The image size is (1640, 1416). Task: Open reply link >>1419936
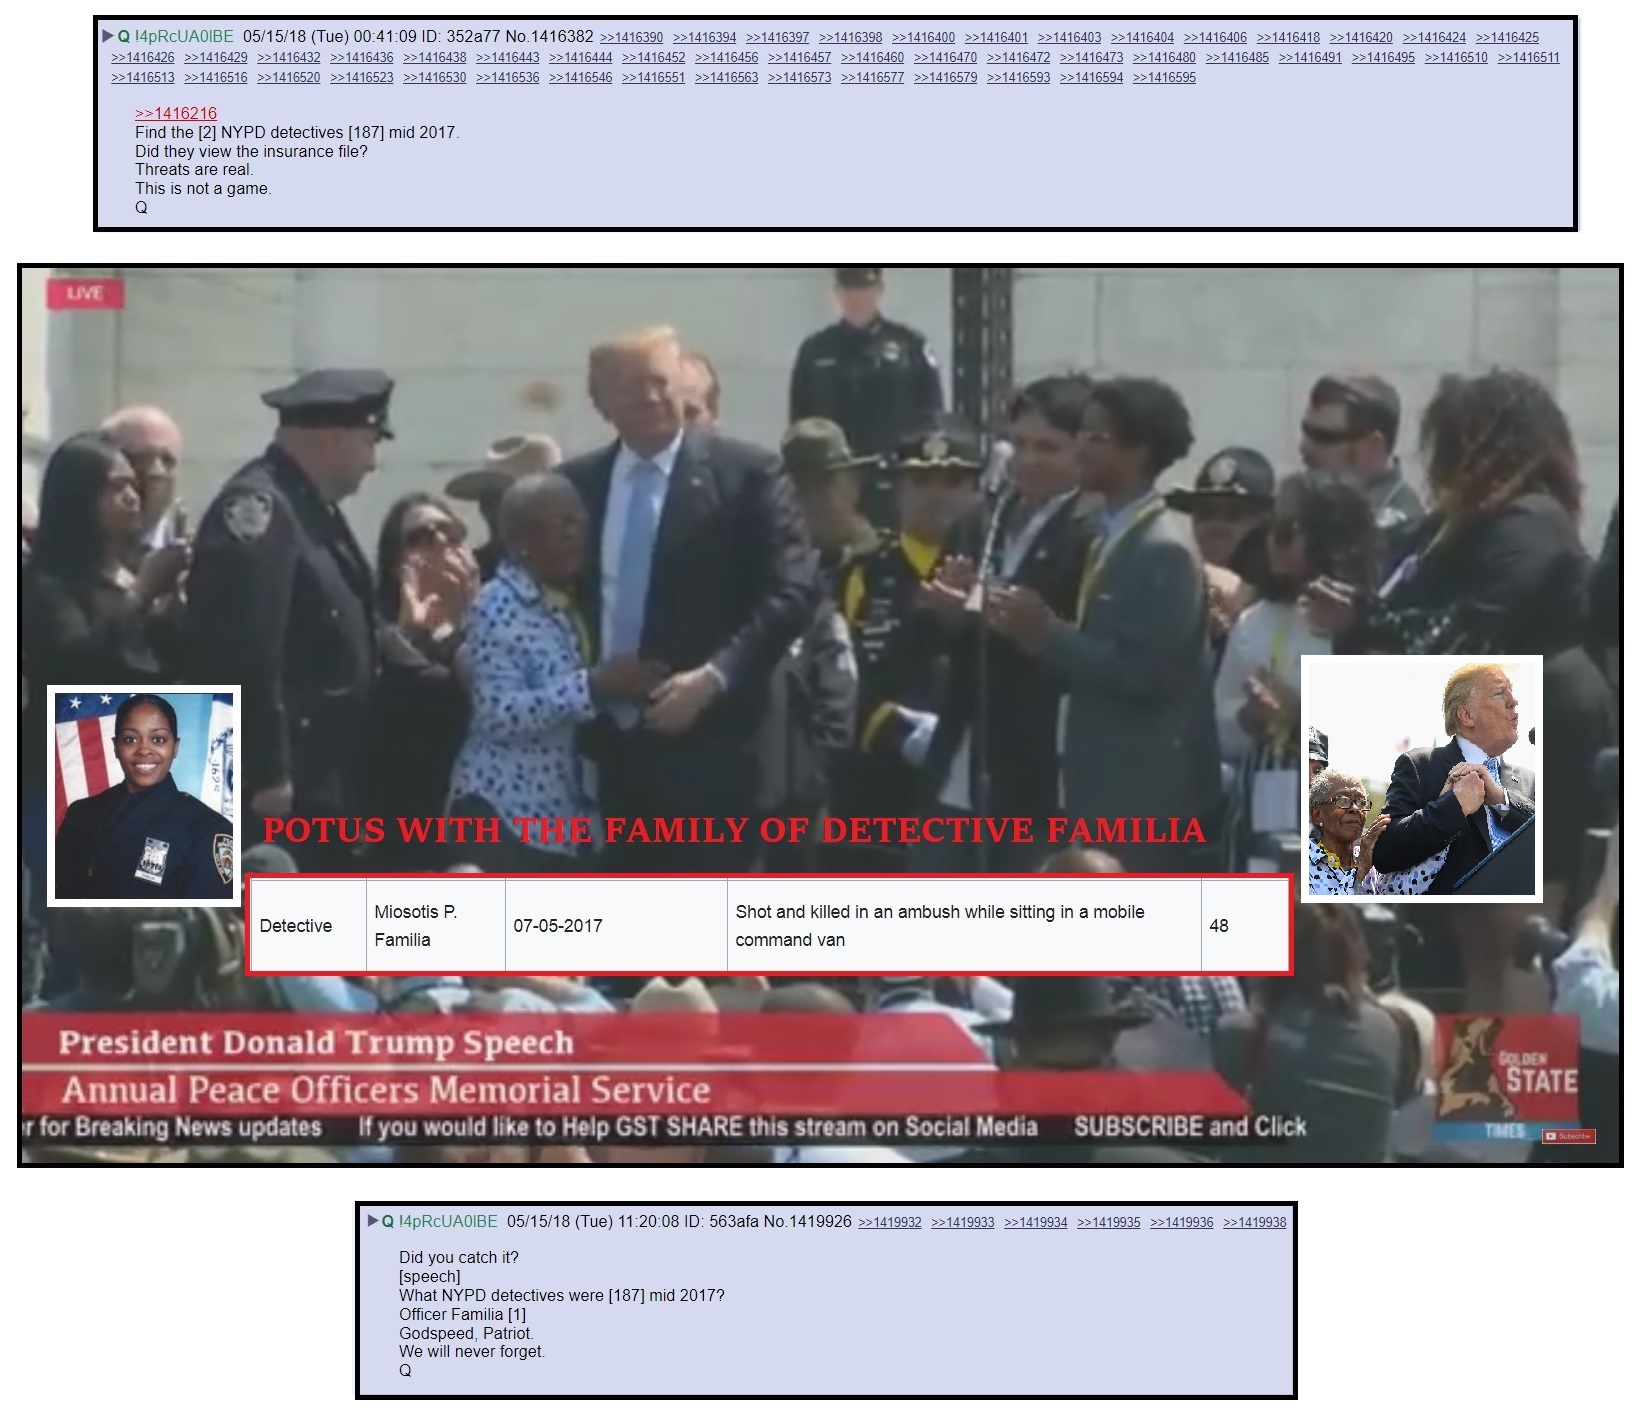[1182, 1222]
